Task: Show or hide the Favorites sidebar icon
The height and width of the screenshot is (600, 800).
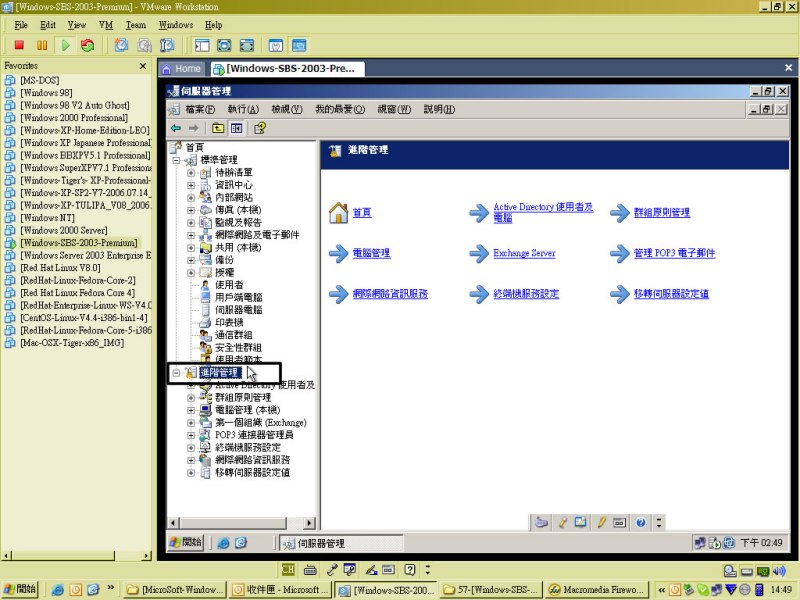Action: click(x=202, y=45)
